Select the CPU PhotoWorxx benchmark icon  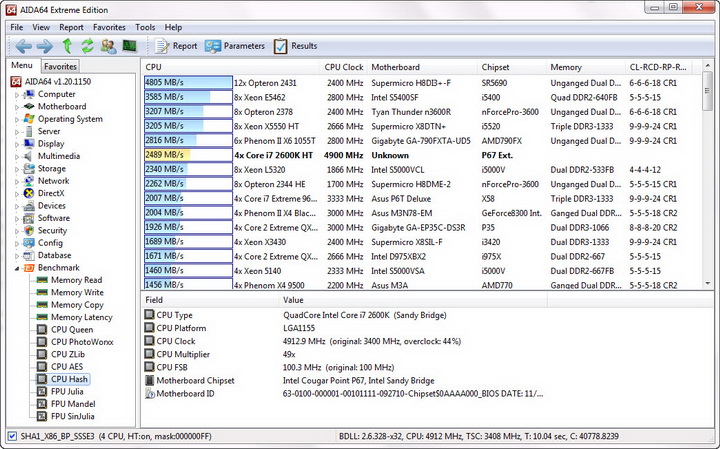click(42, 342)
